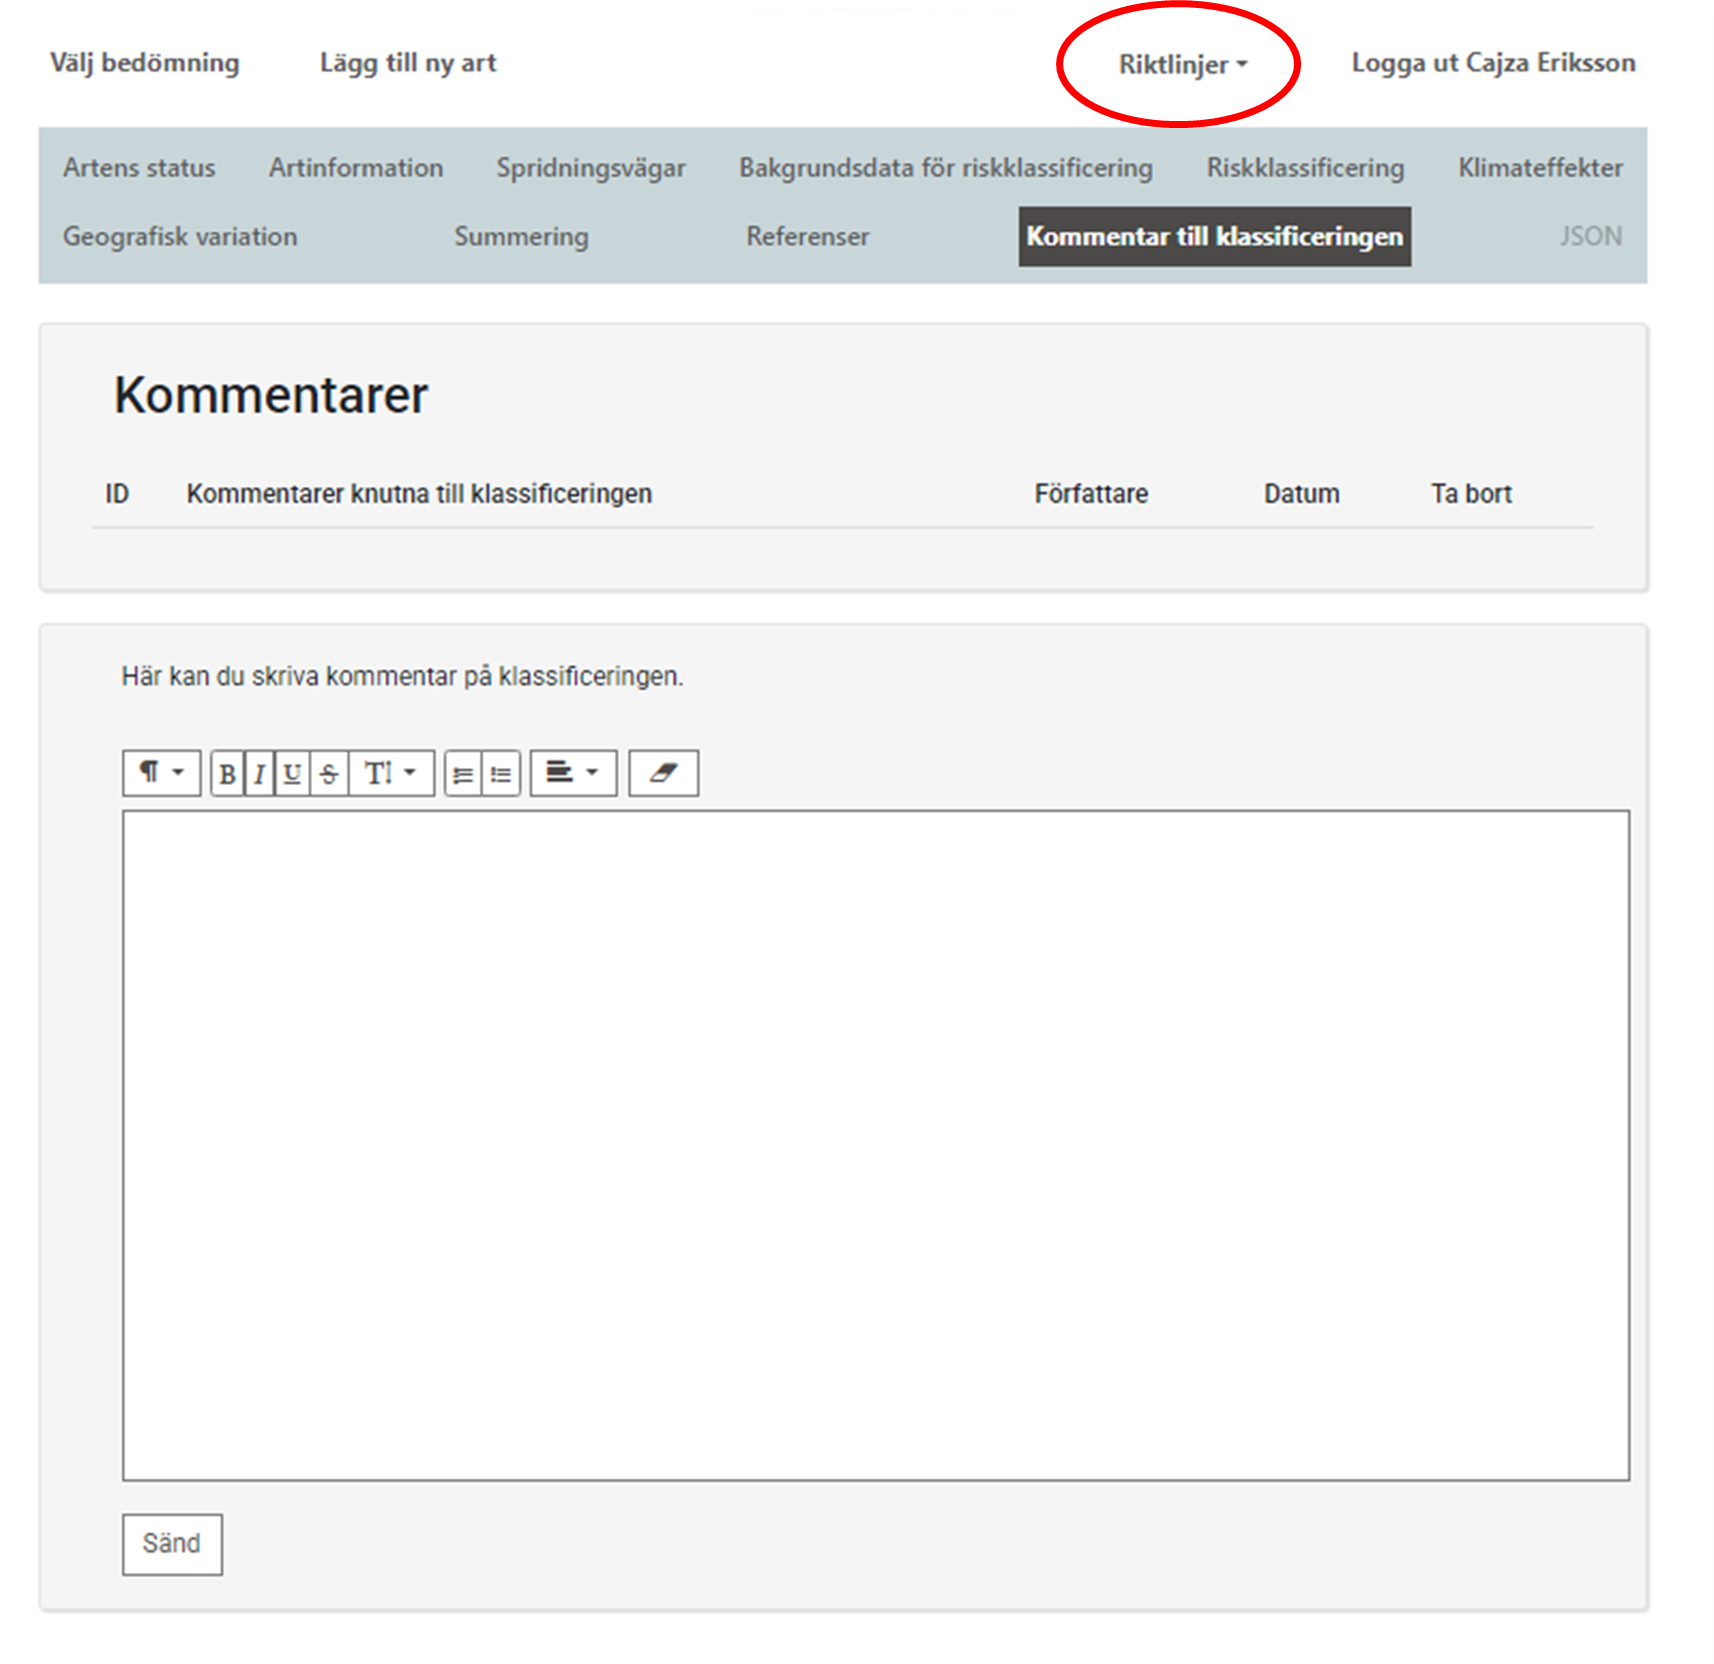Click the Författare column header

pos(1091,494)
